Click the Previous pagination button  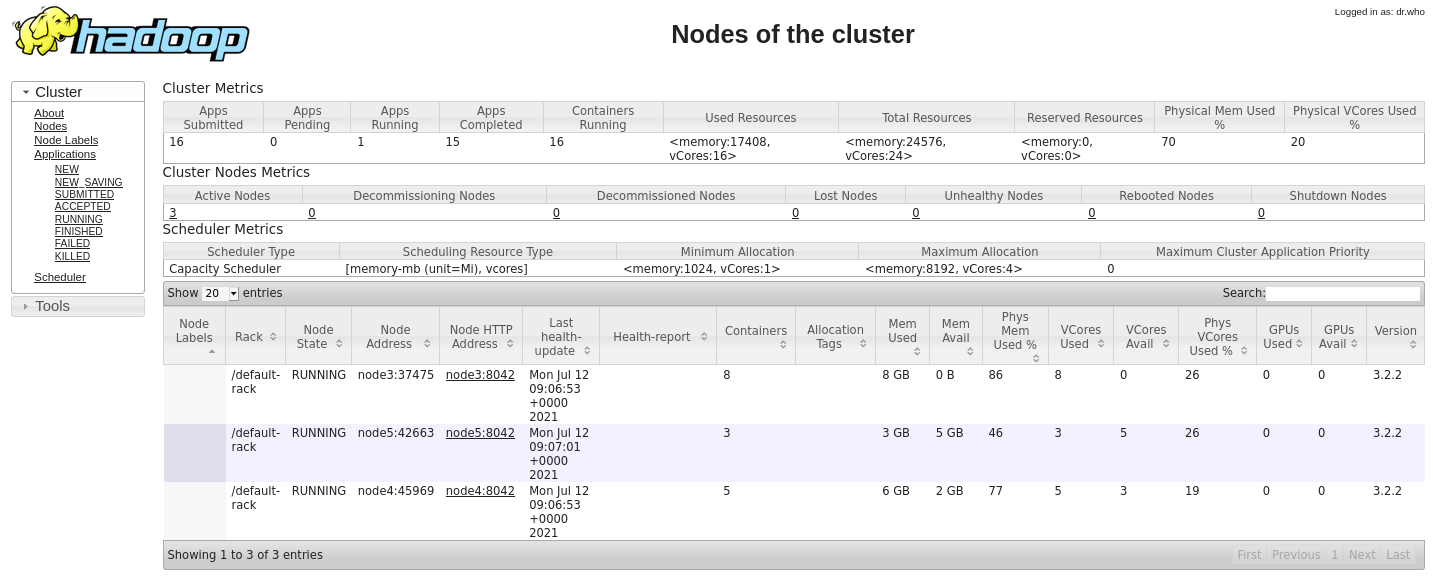(1296, 555)
